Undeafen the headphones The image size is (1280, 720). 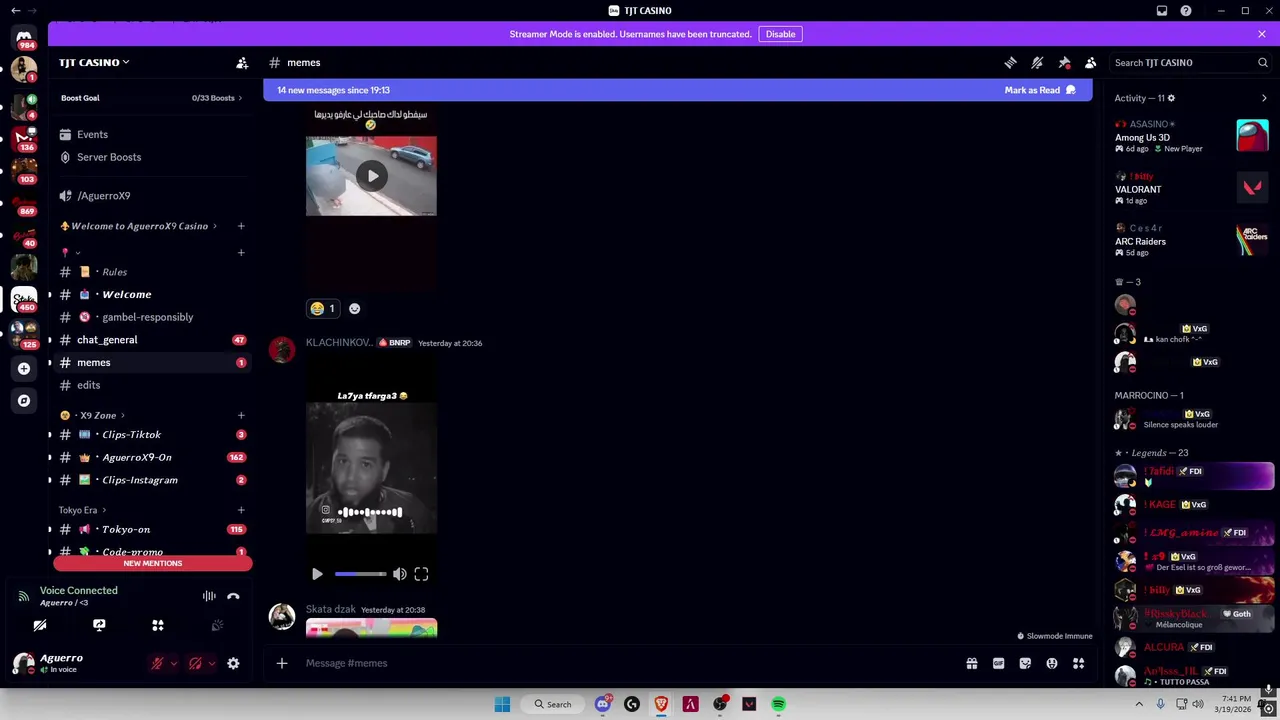195,663
